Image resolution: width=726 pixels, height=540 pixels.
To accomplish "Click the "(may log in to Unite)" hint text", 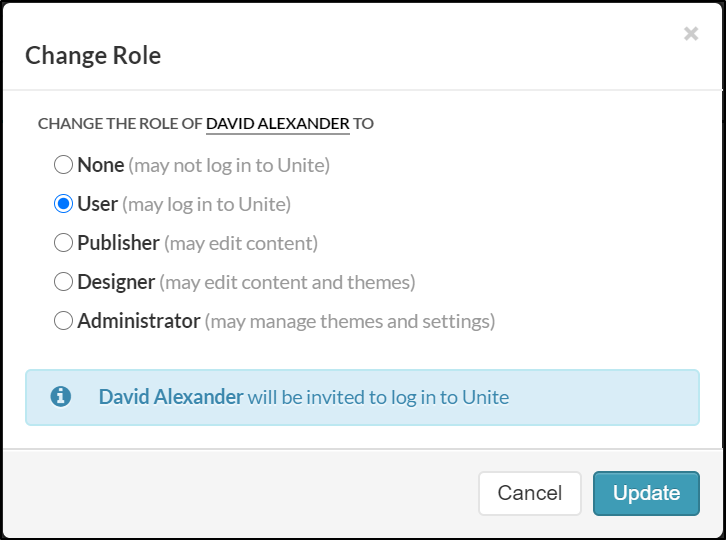I will [x=206, y=204].
